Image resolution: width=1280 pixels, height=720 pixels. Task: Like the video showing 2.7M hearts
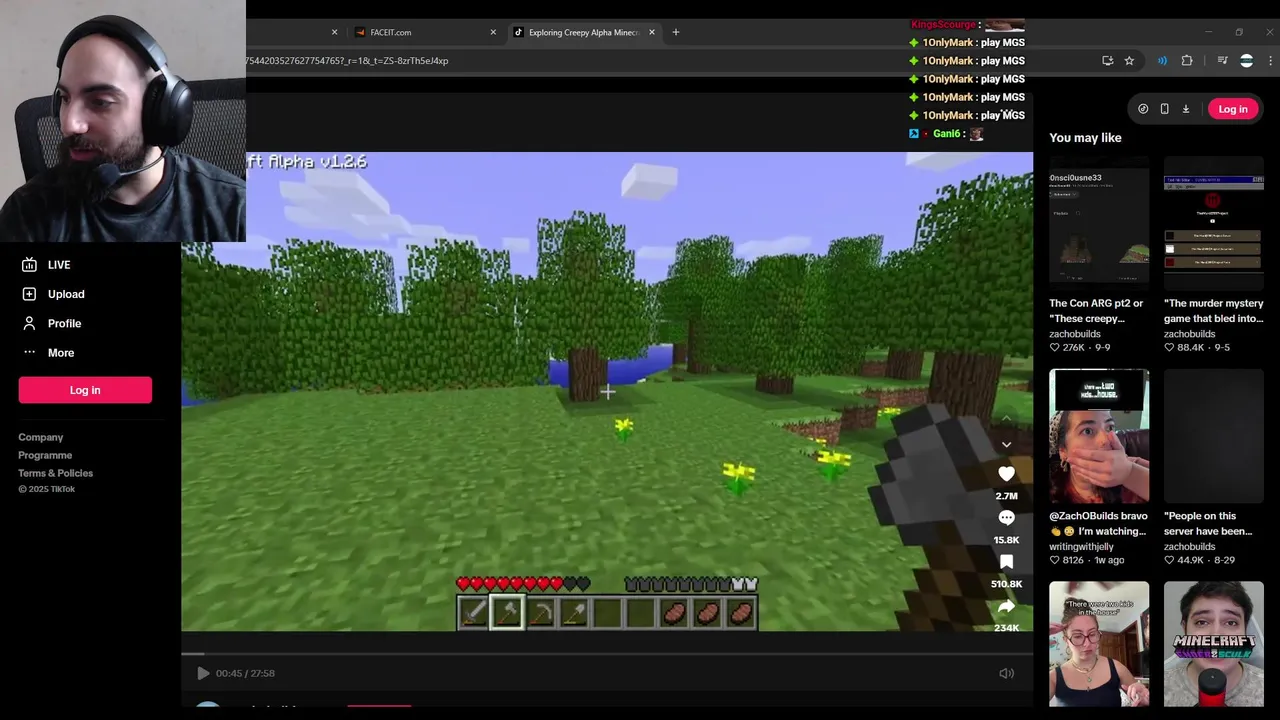pos(1006,474)
